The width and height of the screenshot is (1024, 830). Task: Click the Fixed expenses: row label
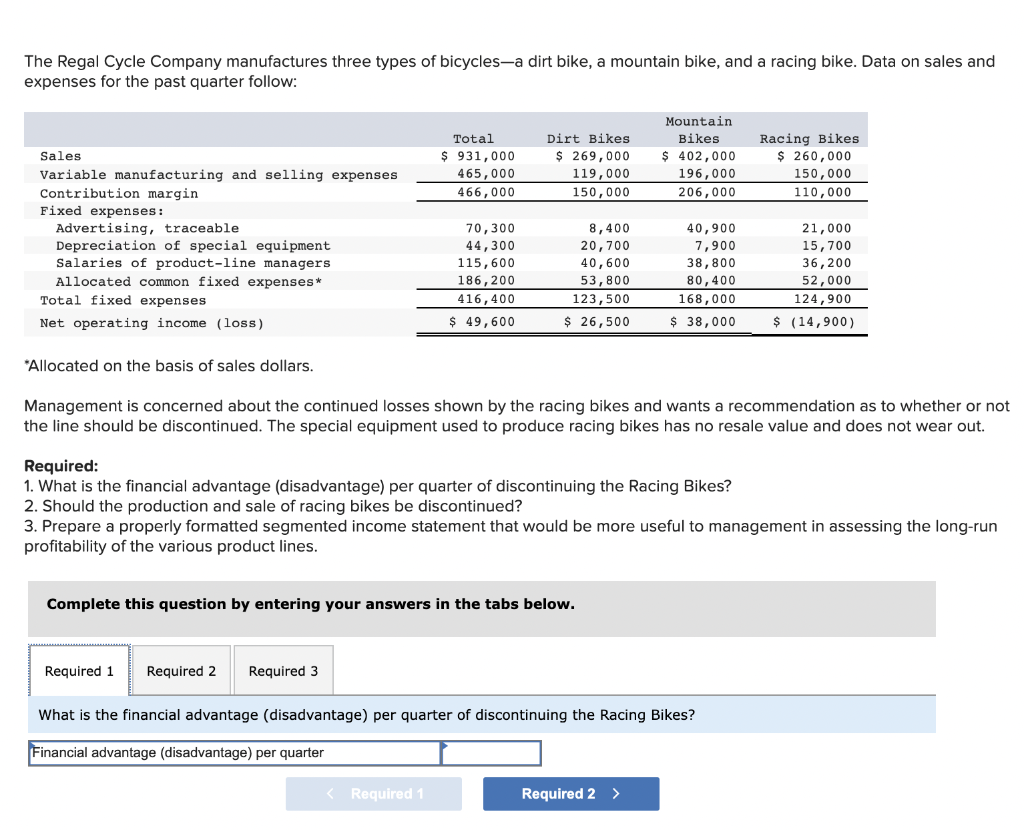coord(102,211)
